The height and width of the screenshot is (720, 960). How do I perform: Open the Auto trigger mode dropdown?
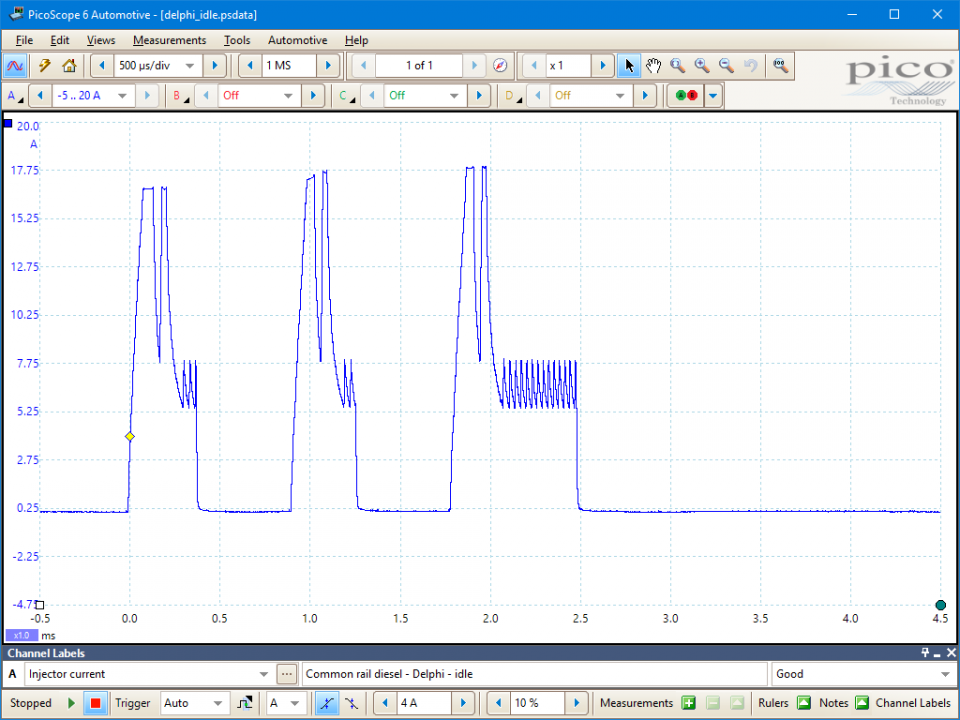click(217, 703)
